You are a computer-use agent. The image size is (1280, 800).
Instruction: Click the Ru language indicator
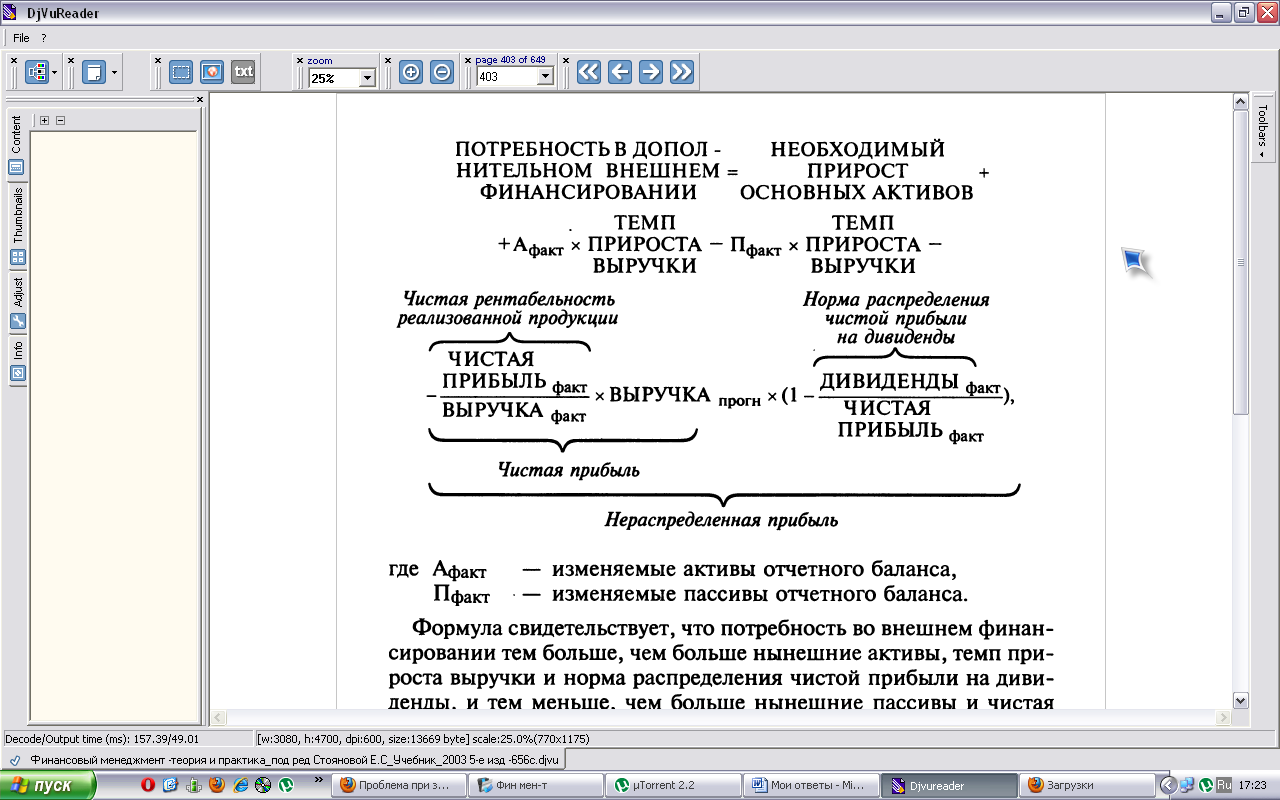1225,786
